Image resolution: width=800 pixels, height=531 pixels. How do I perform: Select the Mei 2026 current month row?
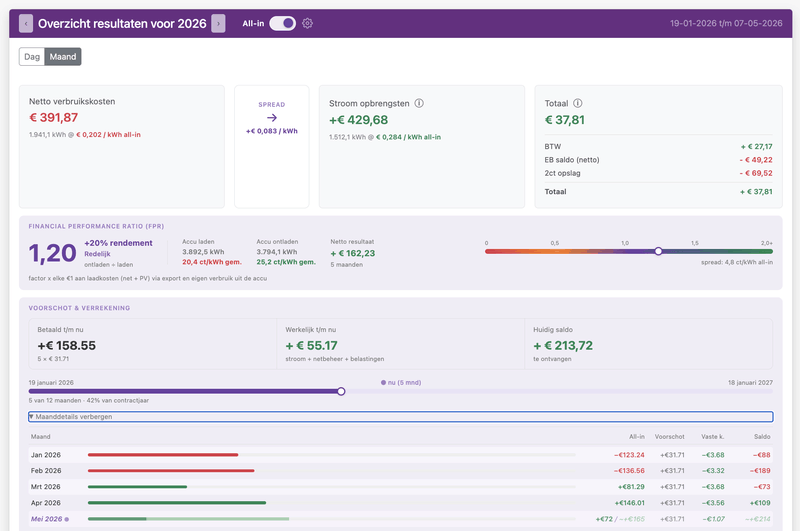point(401,519)
